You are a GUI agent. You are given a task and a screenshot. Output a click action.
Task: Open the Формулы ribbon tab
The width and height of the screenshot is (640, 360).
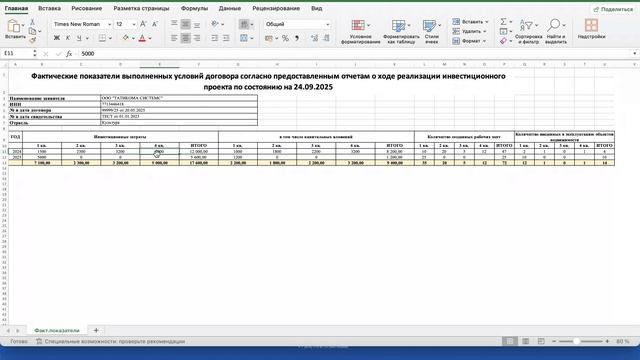194,8
